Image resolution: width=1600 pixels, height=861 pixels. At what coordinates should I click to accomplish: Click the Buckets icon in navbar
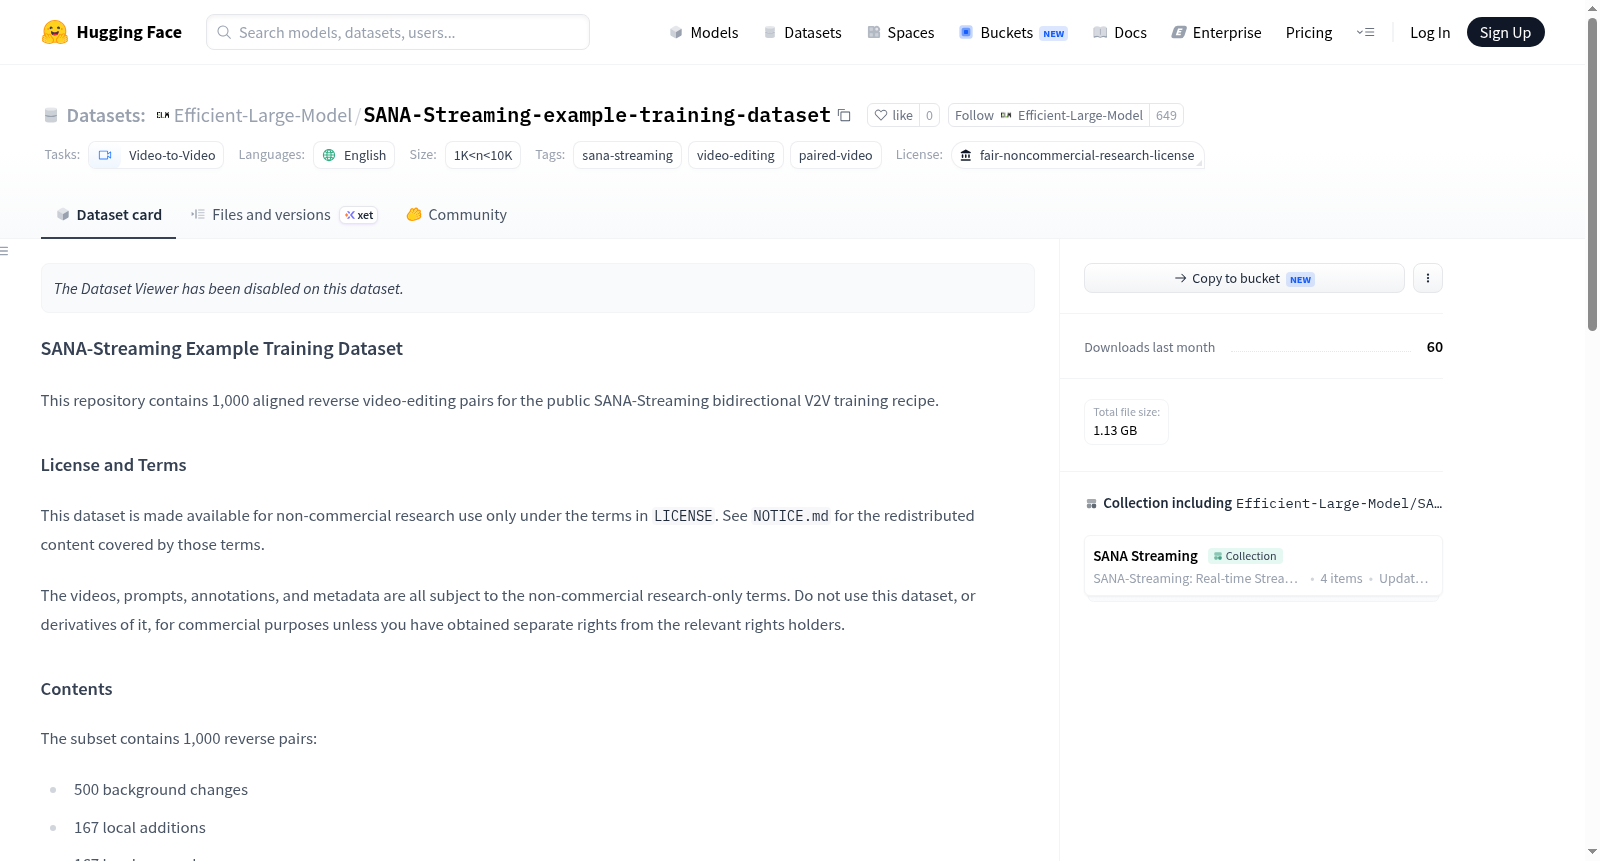click(x=966, y=32)
